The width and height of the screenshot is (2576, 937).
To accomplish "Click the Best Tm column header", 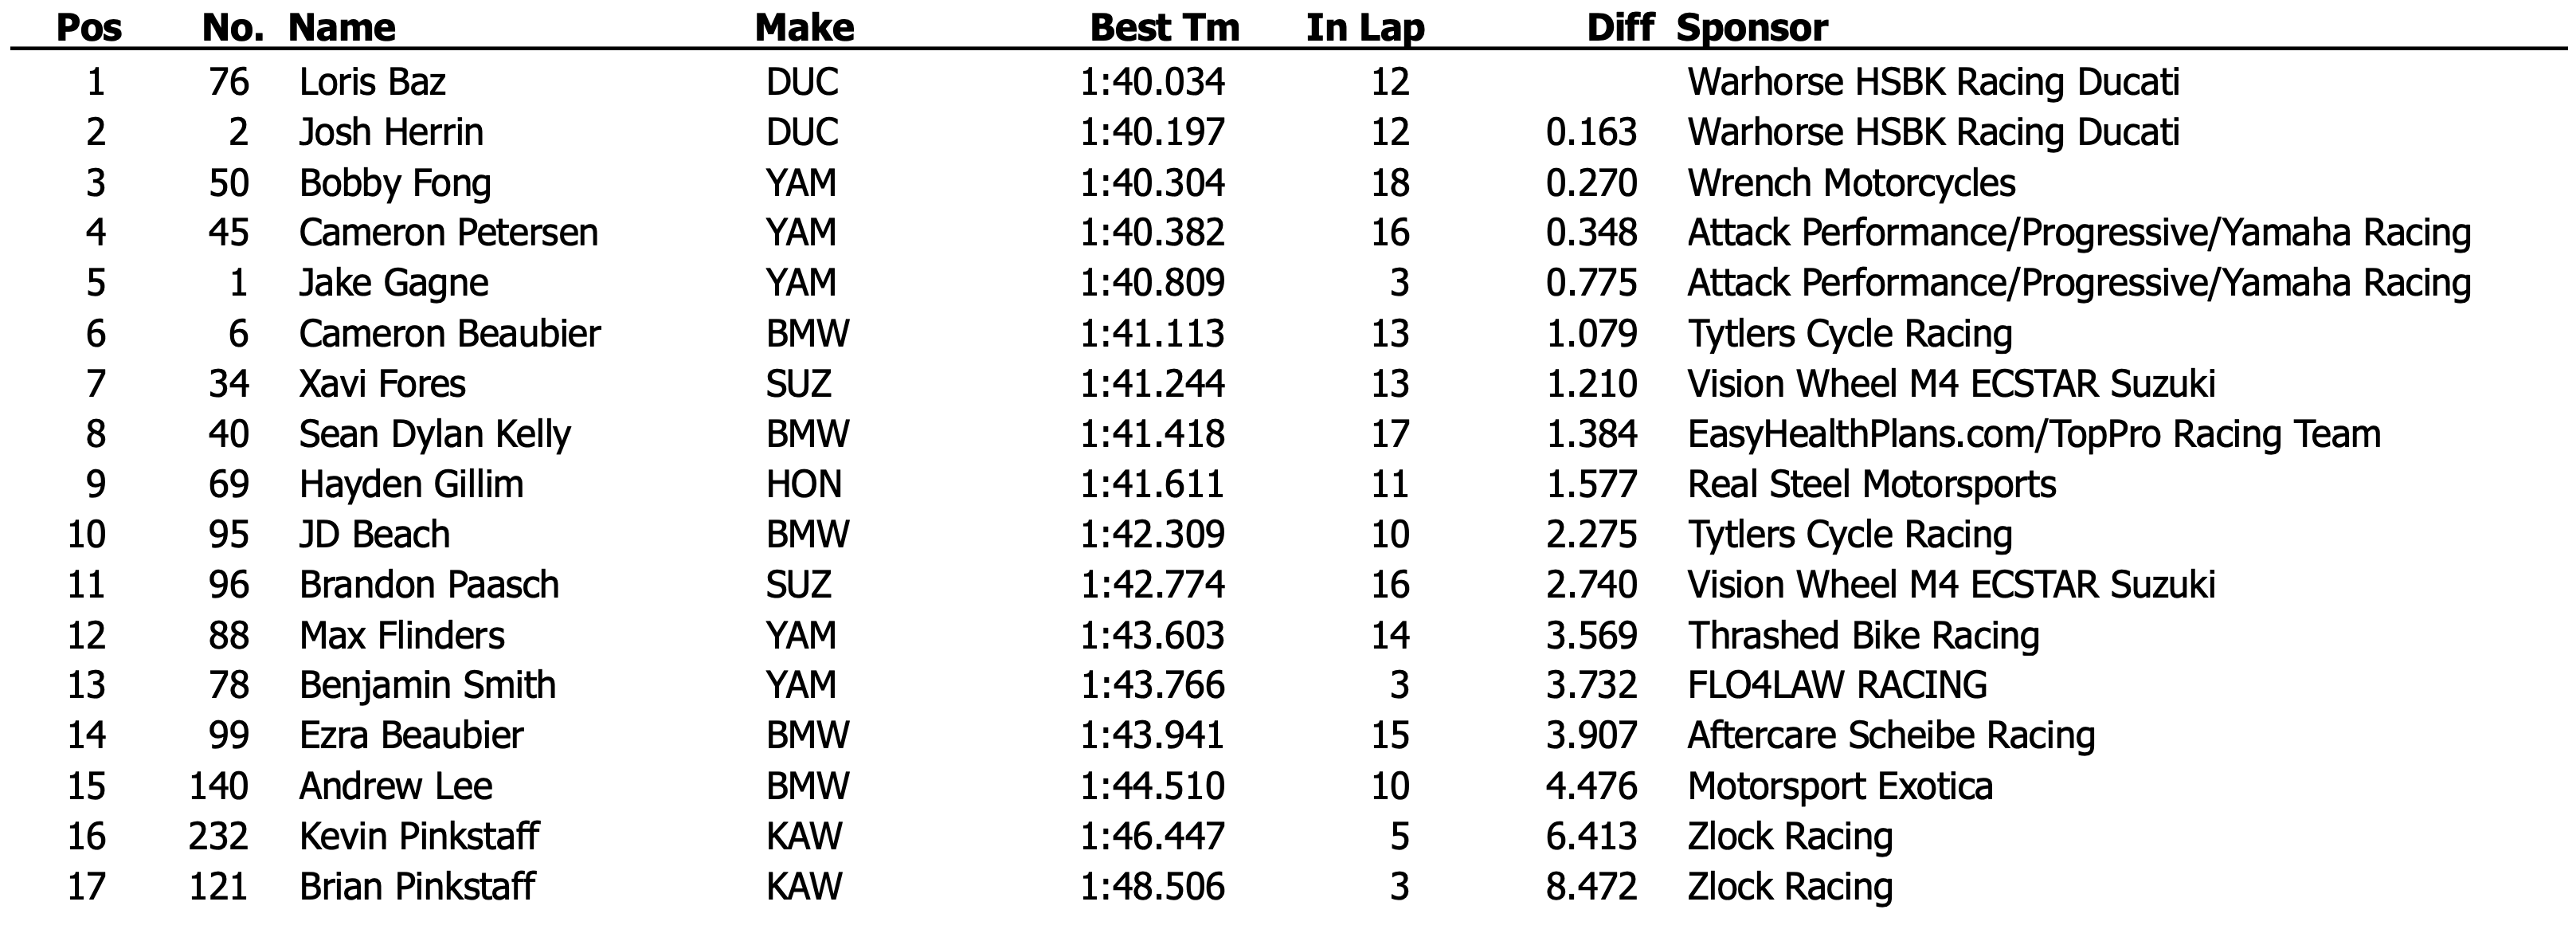I will (1164, 27).
